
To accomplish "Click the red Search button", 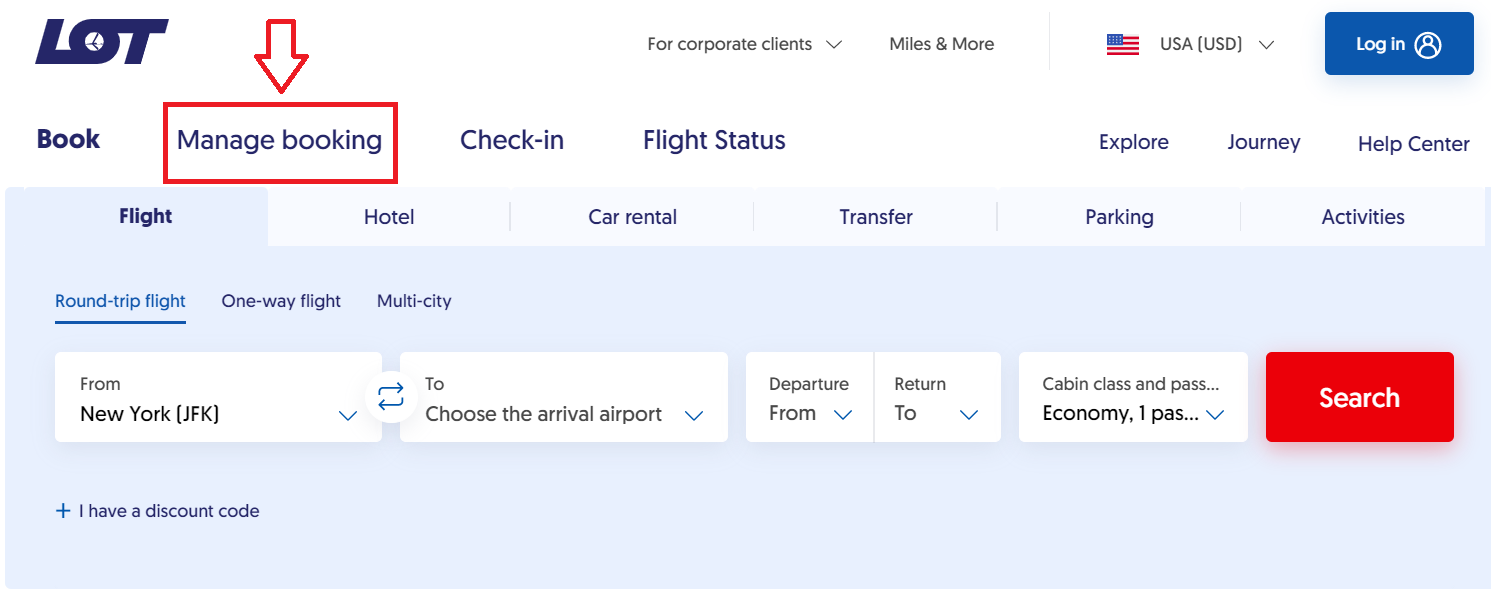I will point(1359,397).
